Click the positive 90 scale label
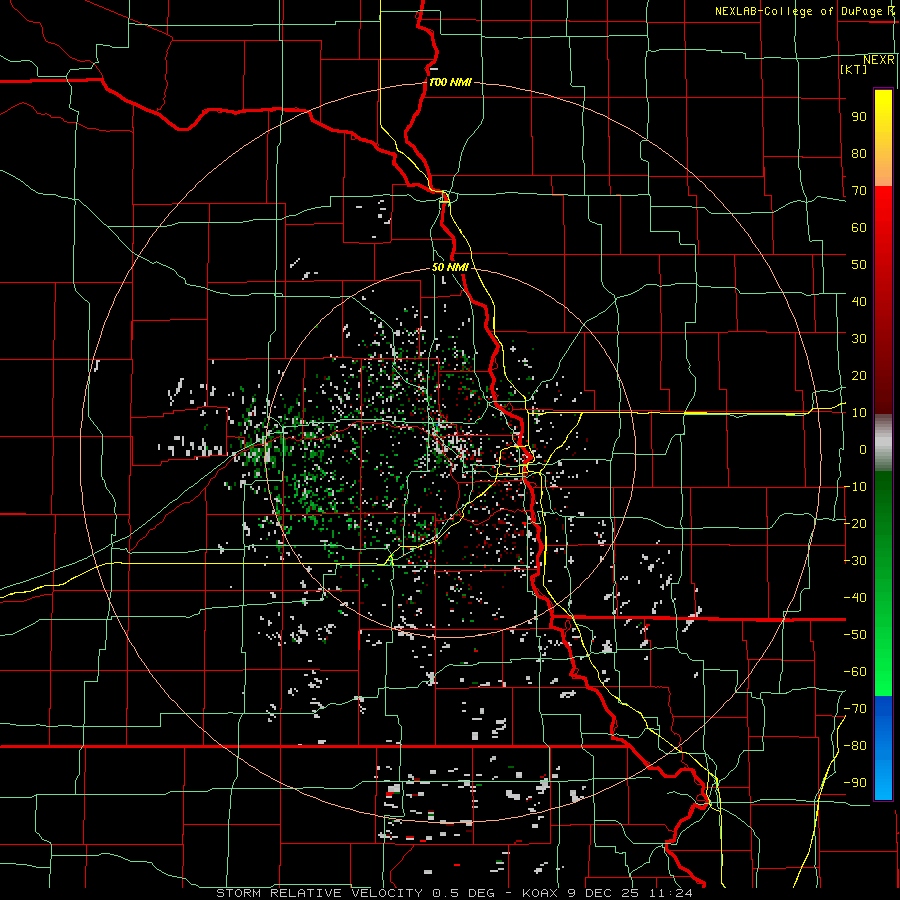The height and width of the screenshot is (900, 900). click(x=859, y=117)
